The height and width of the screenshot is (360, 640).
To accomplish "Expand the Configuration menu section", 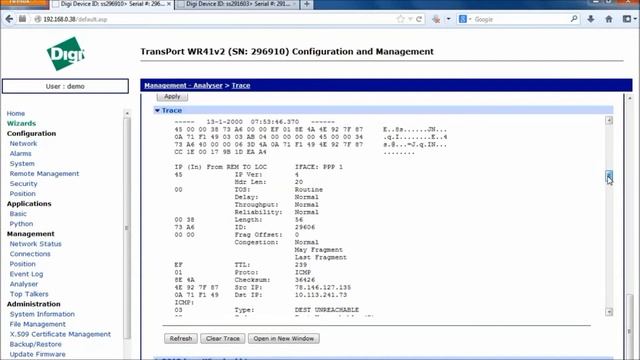I will pos(31,133).
